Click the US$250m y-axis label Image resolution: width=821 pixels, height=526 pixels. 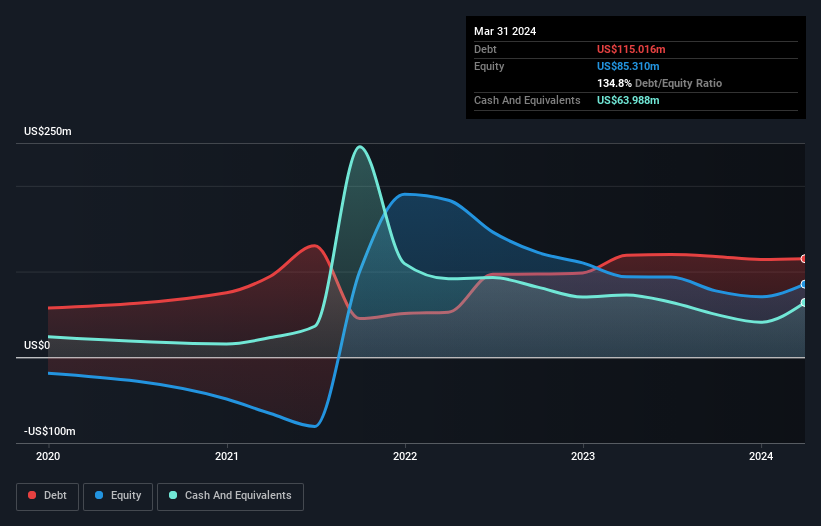[48, 131]
